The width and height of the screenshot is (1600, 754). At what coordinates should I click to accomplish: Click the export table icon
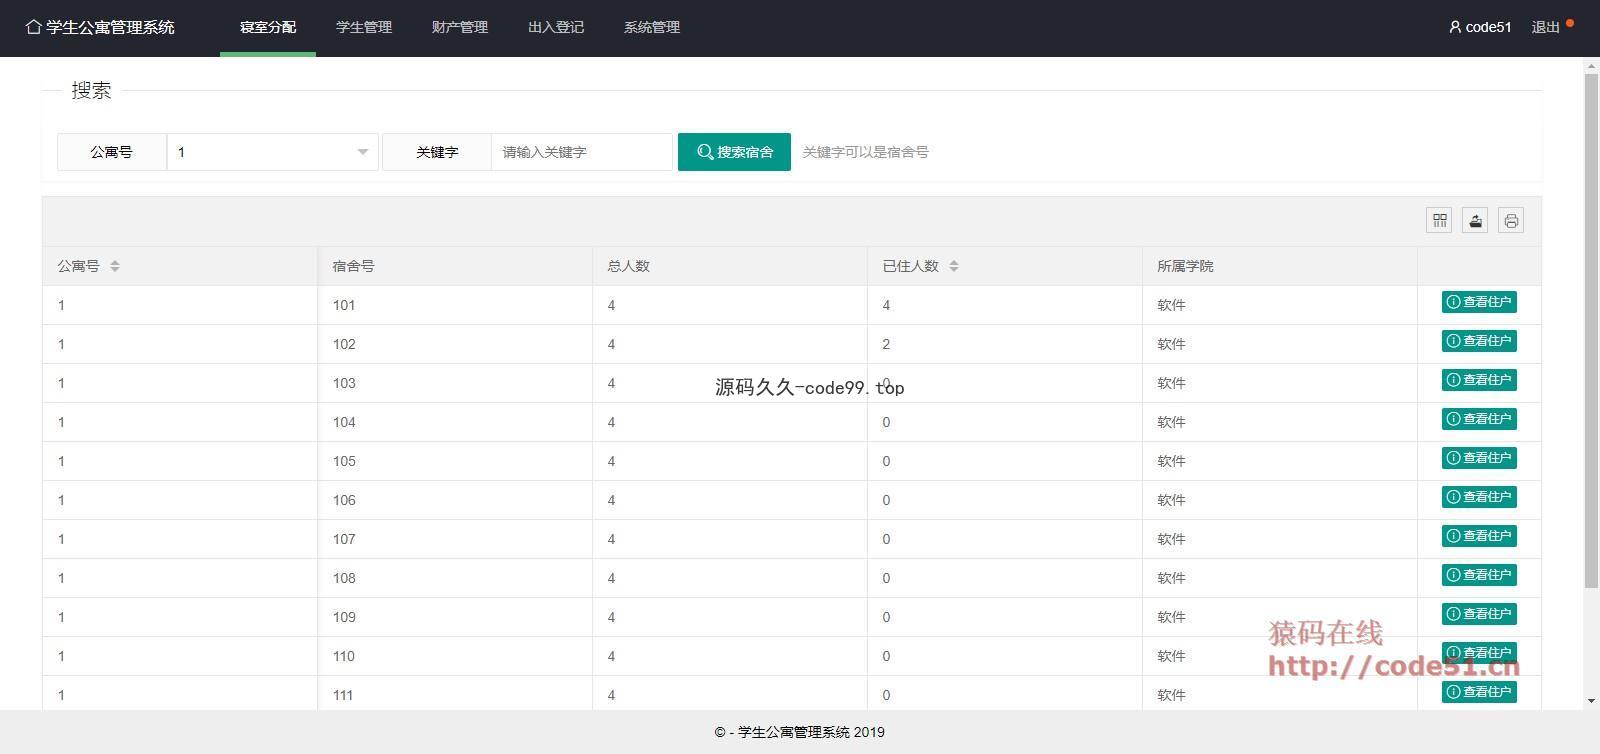[1475, 220]
